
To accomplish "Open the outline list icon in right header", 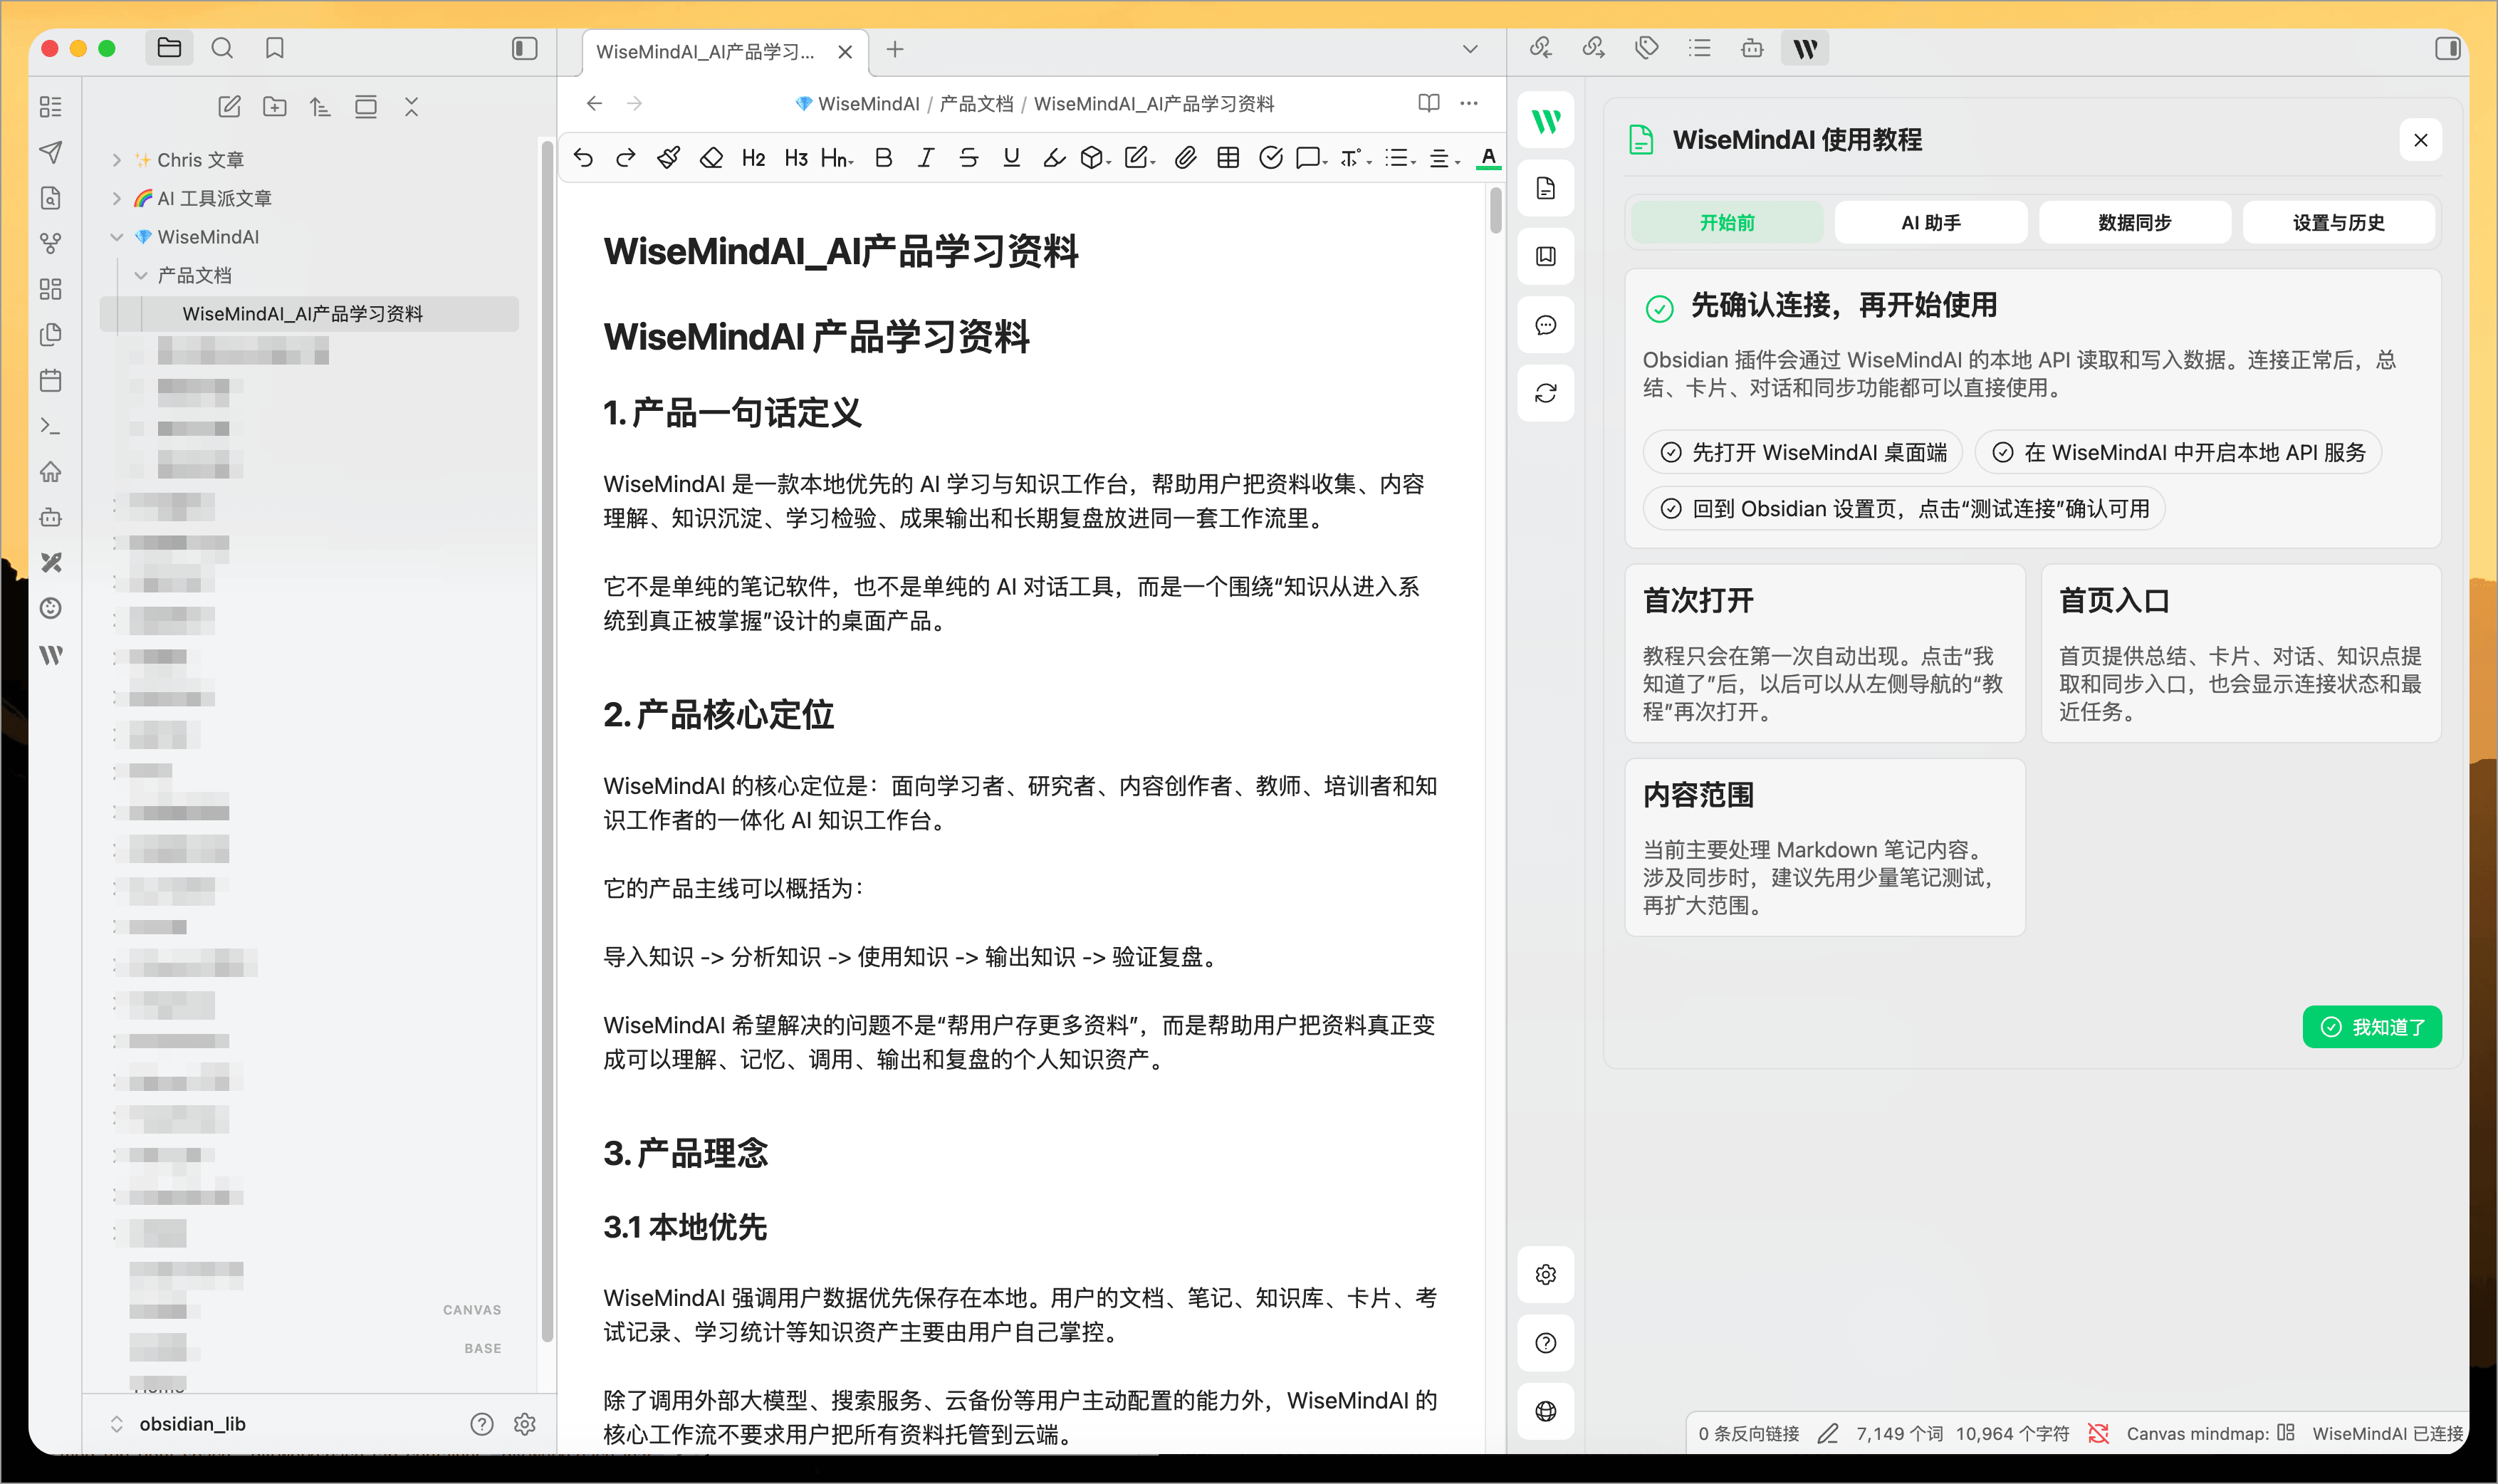I will (x=1699, y=48).
